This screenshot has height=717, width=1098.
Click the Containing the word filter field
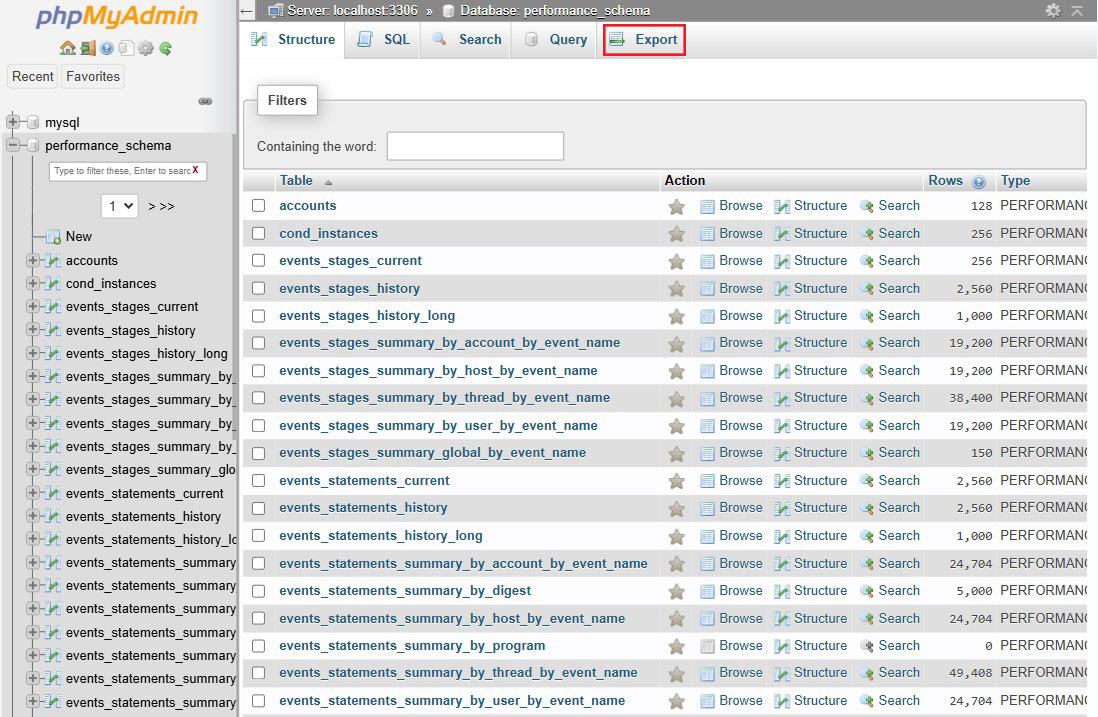pyautogui.click(x=475, y=146)
